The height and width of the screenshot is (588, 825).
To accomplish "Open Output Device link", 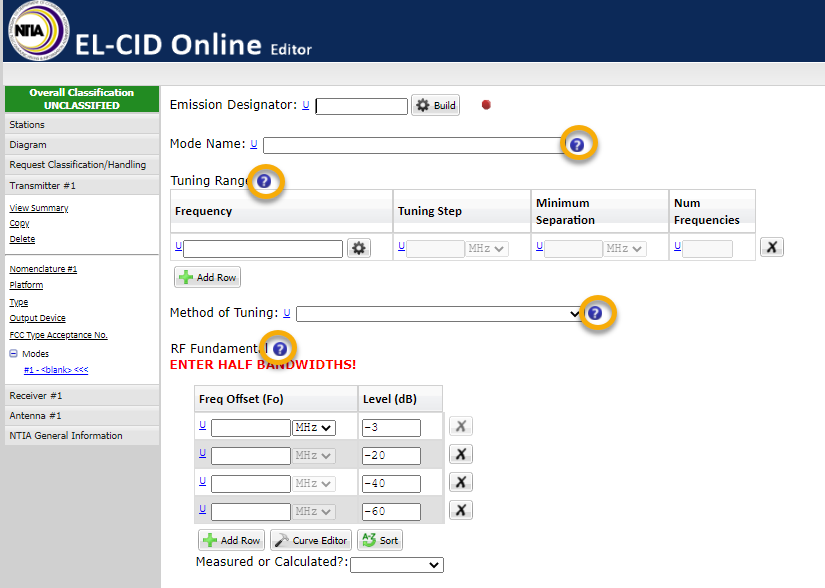I will [x=37, y=318].
